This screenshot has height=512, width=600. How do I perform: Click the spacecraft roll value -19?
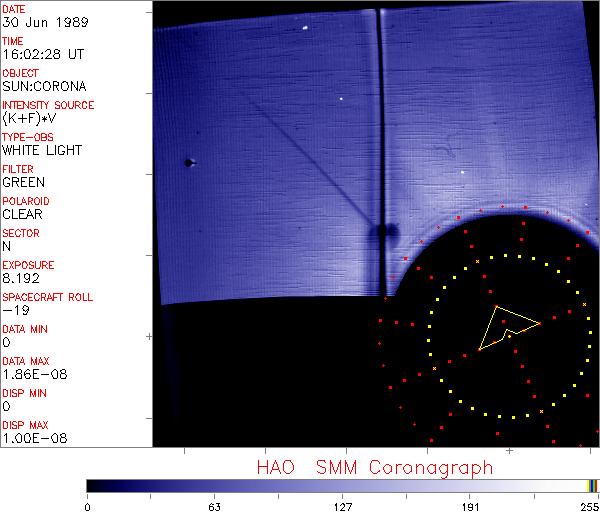coord(14,310)
